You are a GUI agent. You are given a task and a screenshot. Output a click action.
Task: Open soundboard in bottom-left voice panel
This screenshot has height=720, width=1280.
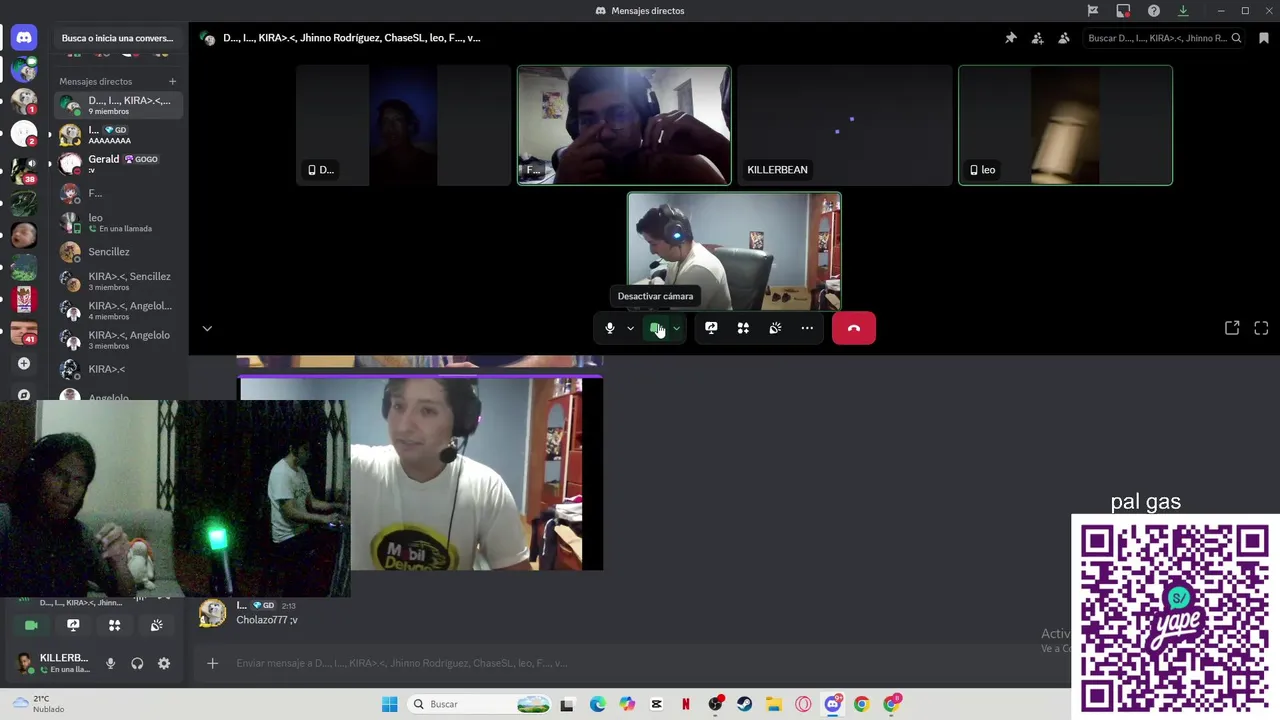tap(156, 625)
